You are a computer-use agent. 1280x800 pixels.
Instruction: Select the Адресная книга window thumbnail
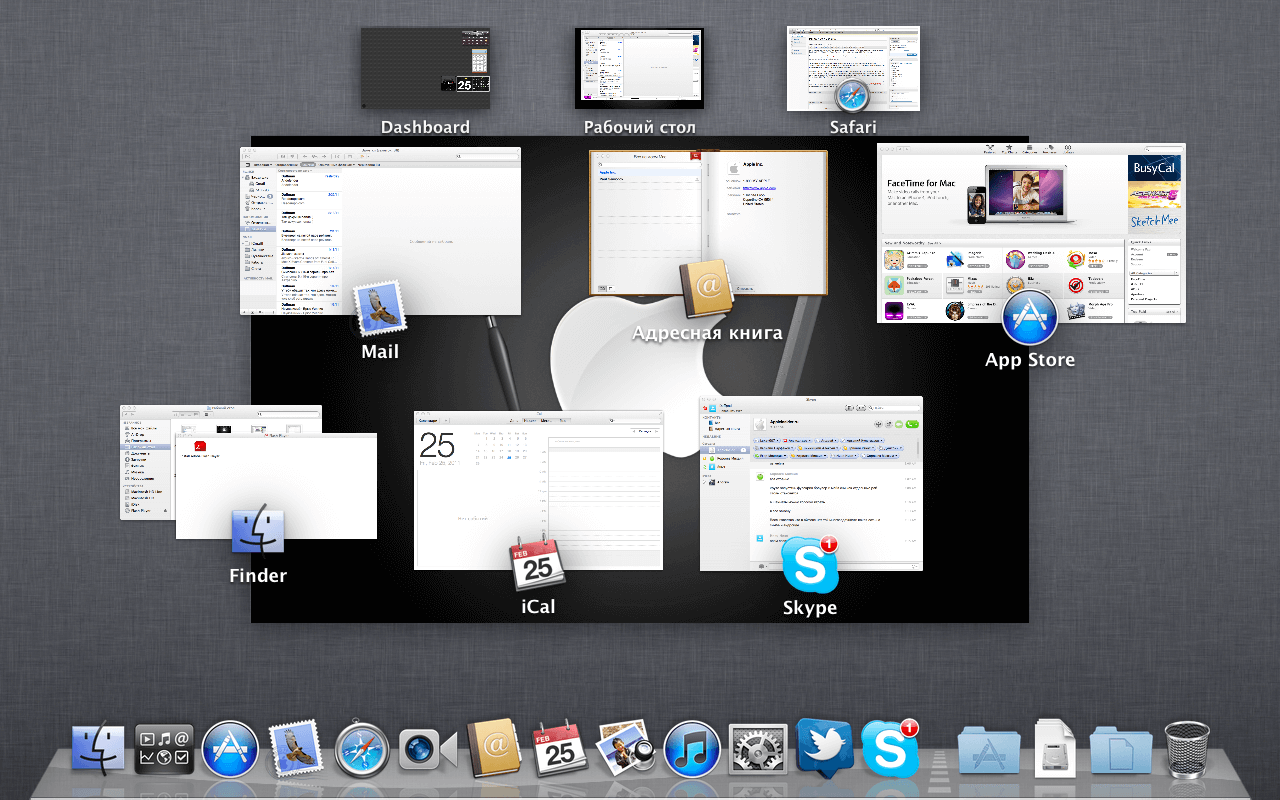(x=709, y=223)
